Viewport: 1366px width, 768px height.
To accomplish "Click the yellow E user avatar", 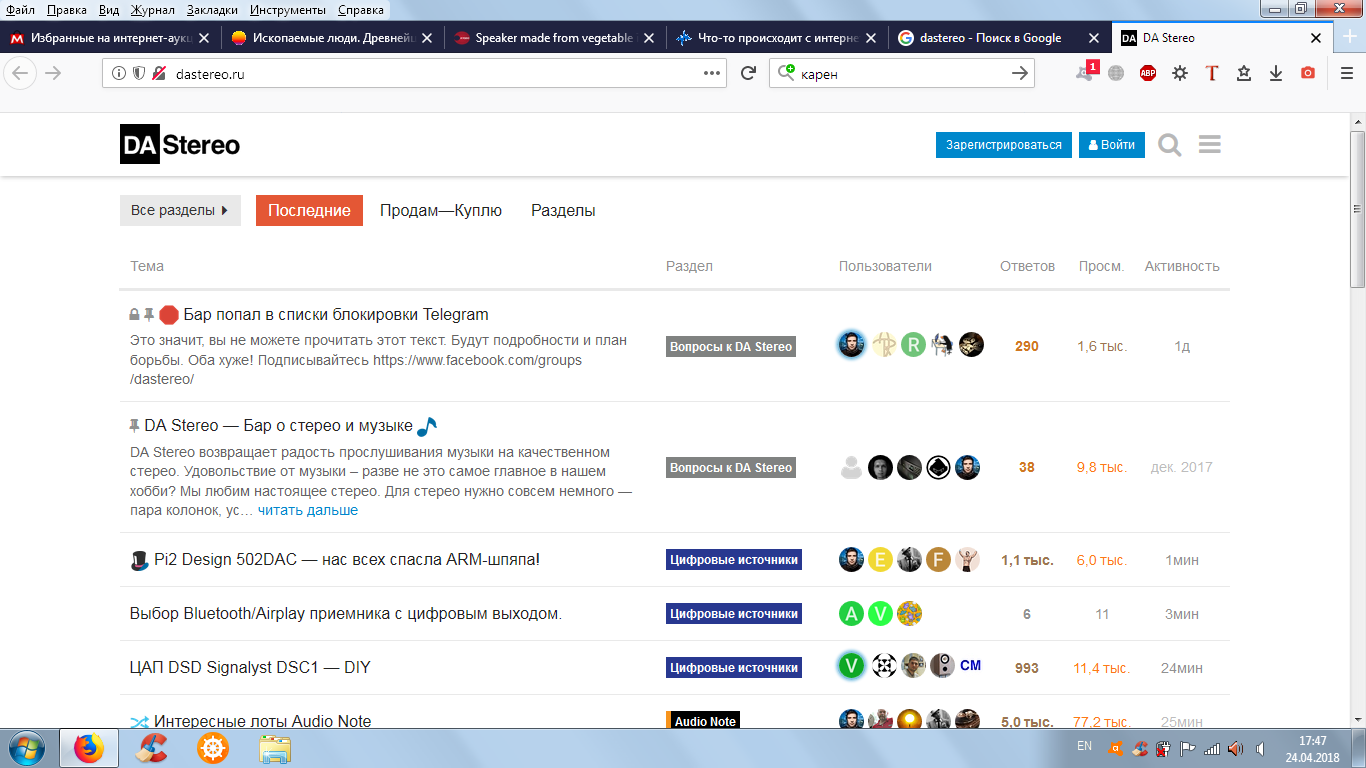I will coord(880,560).
